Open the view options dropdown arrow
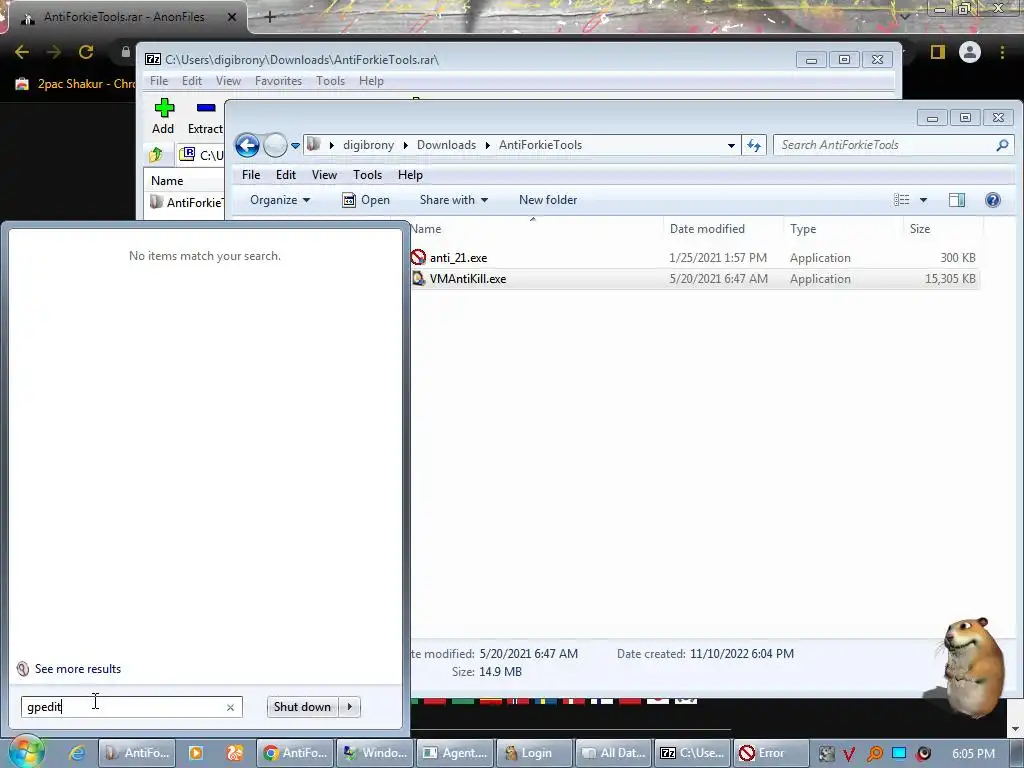 click(x=923, y=200)
